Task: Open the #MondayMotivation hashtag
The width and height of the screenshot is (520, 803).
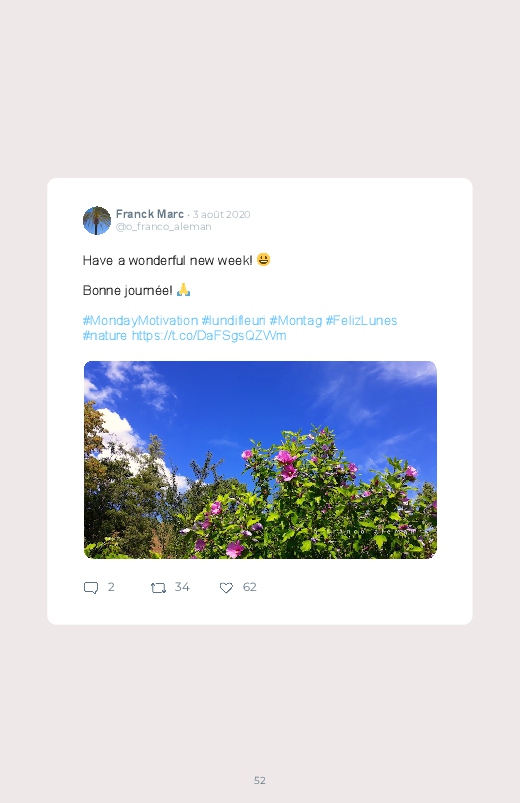Action: (x=140, y=321)
